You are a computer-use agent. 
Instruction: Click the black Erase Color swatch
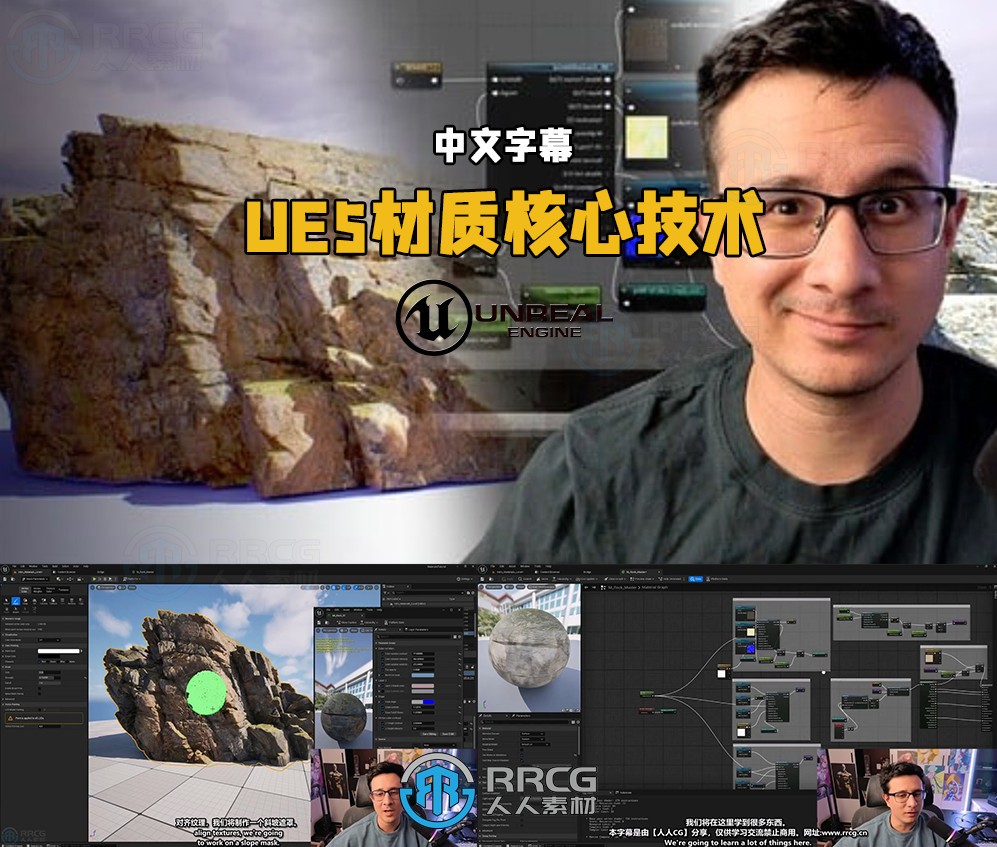[49, 656]
